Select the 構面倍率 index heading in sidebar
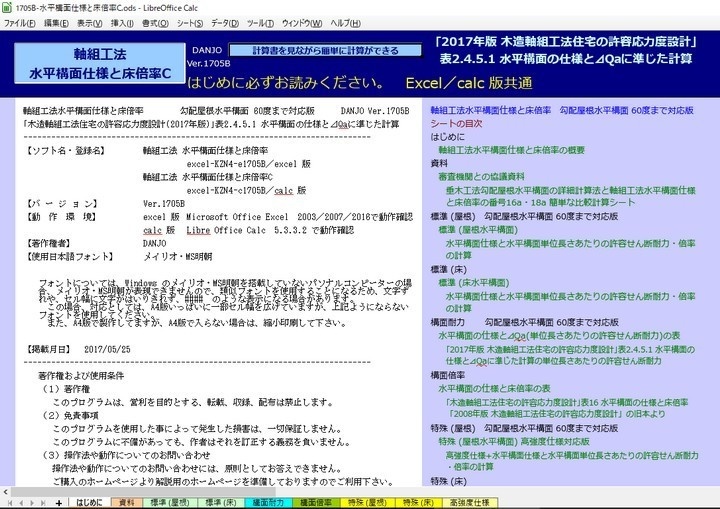720x509 pixels. (x=448, y=375)
